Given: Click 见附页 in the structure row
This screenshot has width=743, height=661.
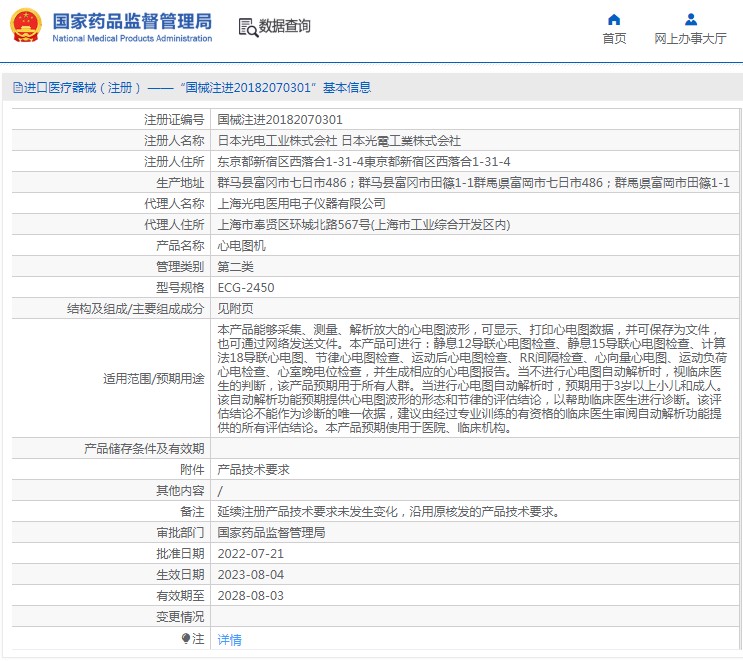Looking at the screenshot, I should (235, 309).
